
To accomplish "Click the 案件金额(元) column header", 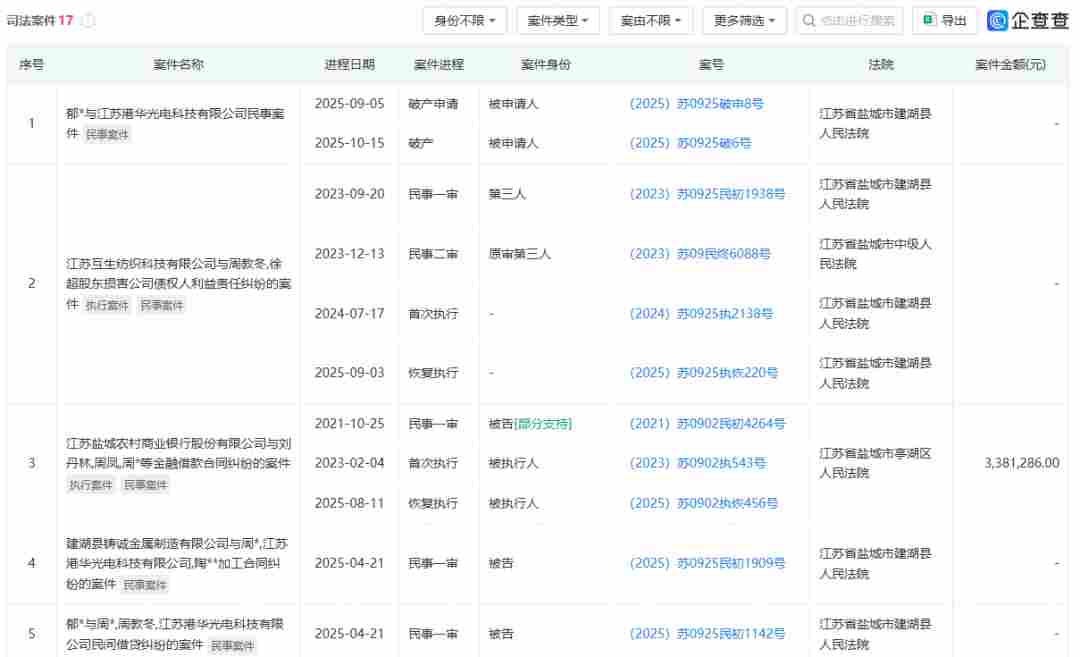I will coord(1010,64).
